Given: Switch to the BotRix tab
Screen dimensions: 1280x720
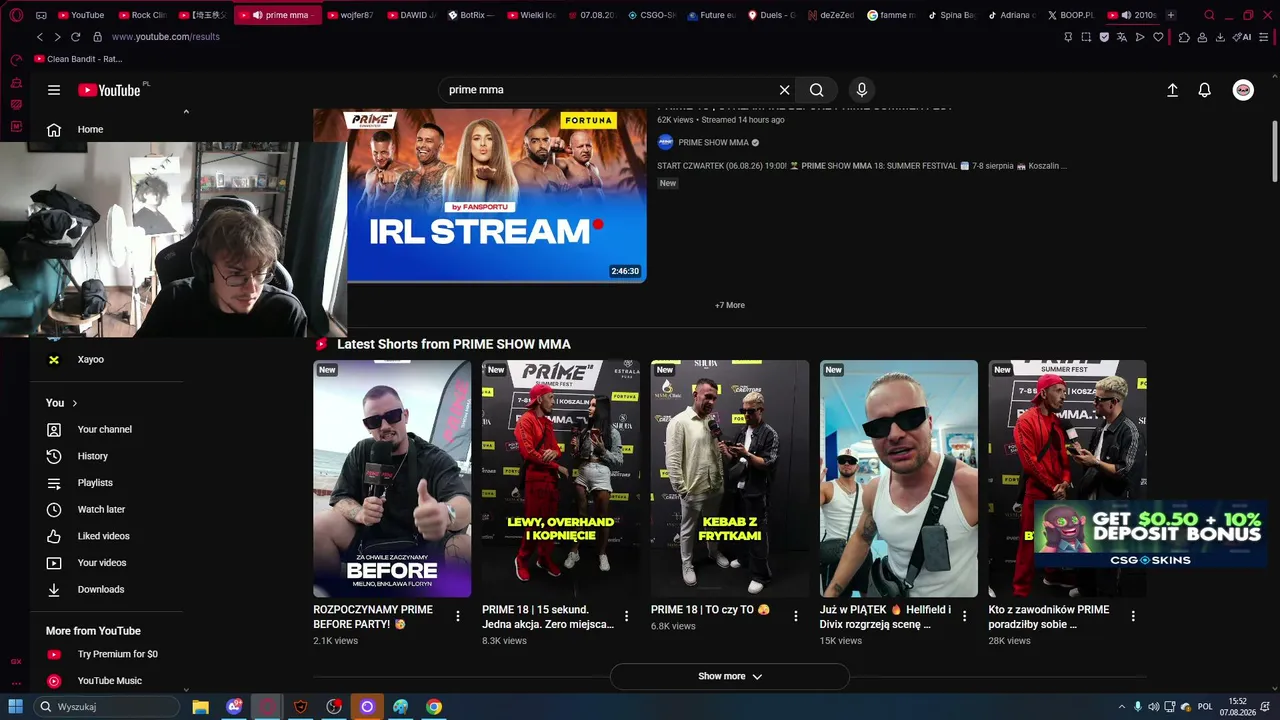Looking at the screenshot, I should pos(471,15).
